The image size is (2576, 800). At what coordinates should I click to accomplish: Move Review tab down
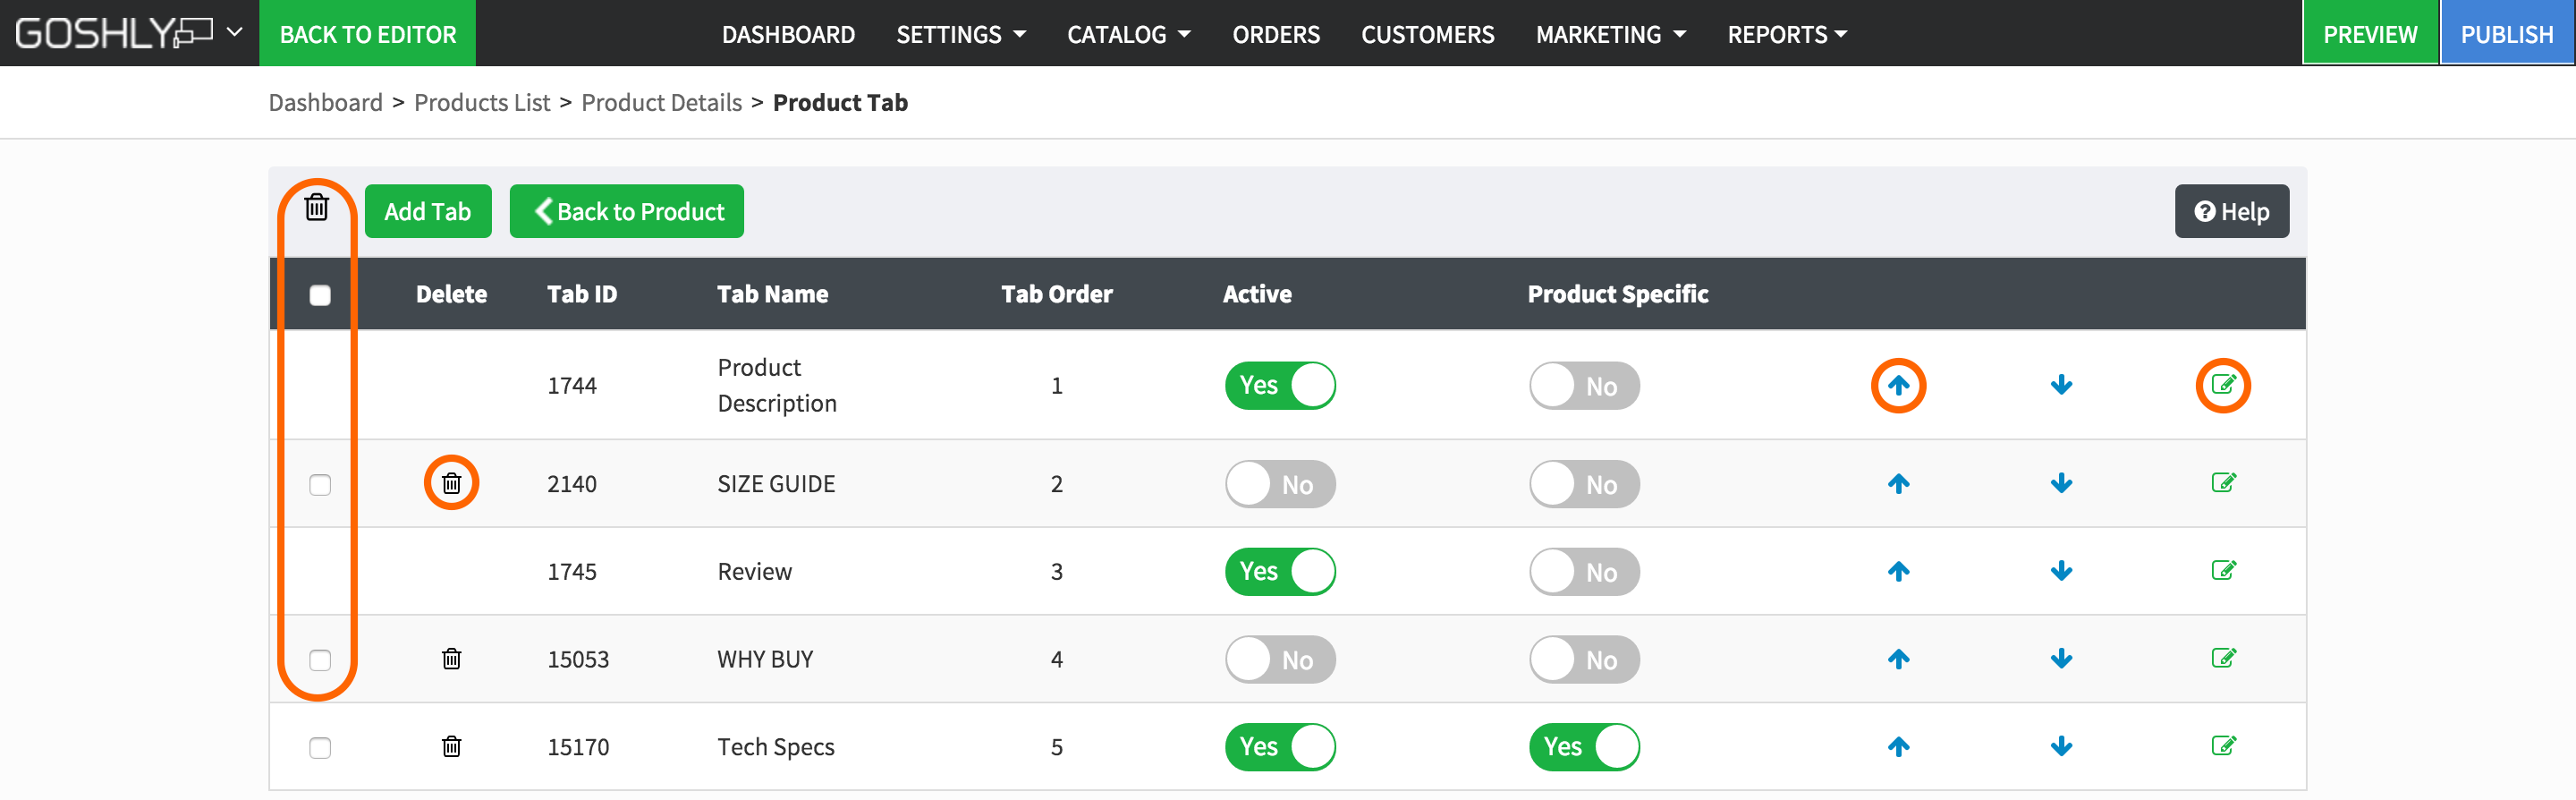tap(2060, 571)
